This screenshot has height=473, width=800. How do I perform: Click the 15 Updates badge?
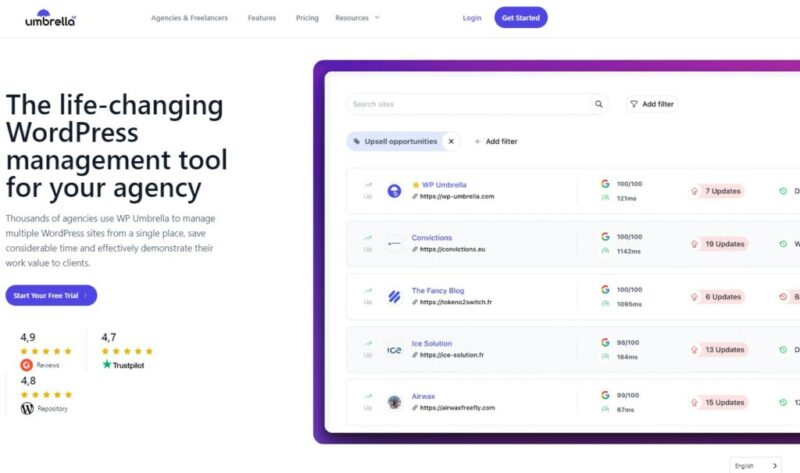point(718,403)
